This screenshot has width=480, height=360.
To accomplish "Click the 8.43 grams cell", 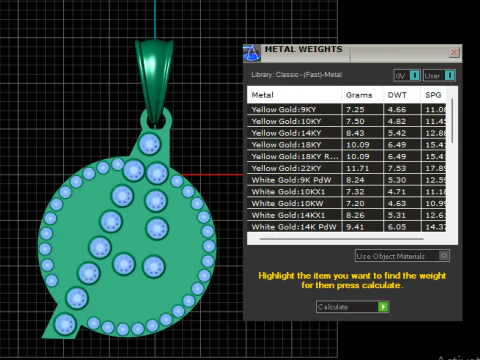I will [362, 133].
